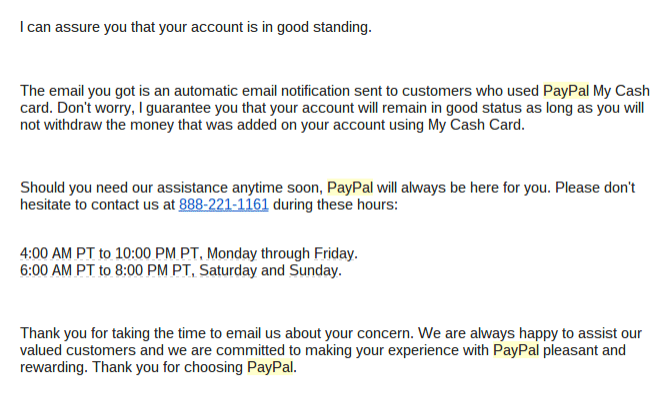Click the 'Monday through Friday' text
The image size is (668, 408).
click(x=282, y=253)
